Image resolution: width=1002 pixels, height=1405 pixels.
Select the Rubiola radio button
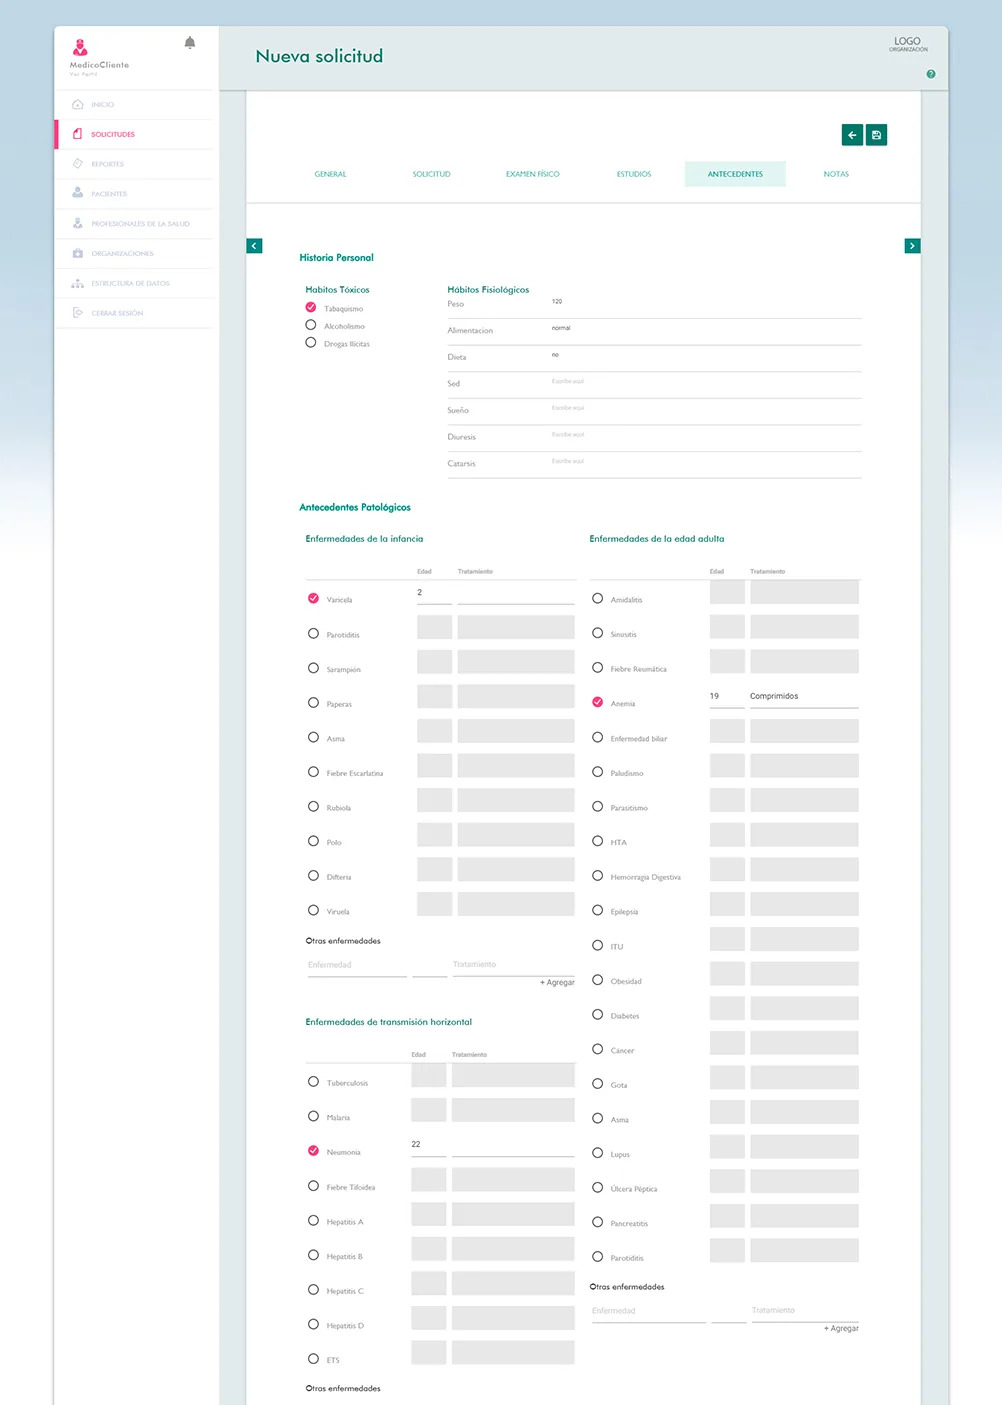(x=313, y=806)
